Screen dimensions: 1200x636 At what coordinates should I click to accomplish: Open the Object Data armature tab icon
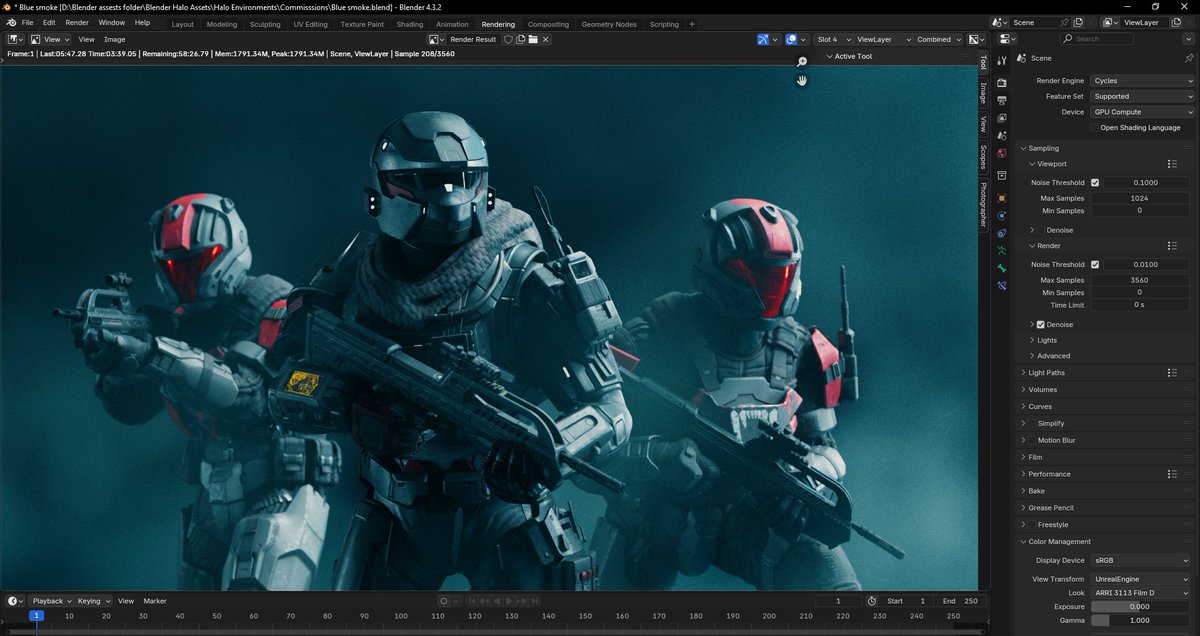click(1001, 251)
